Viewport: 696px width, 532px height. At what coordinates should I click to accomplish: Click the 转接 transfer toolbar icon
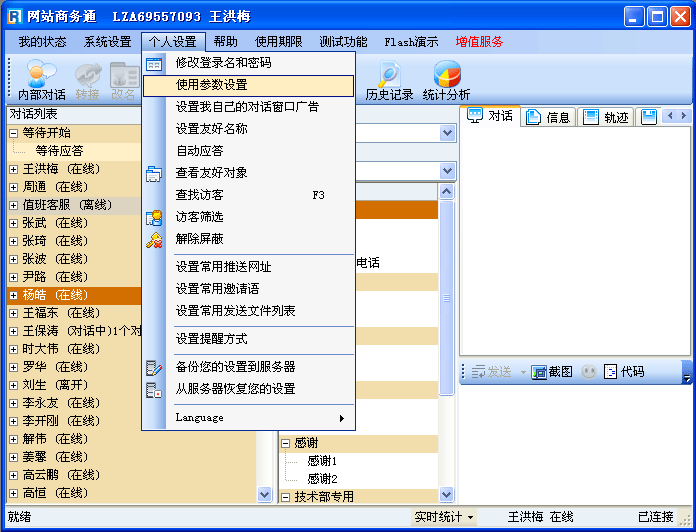87,79
